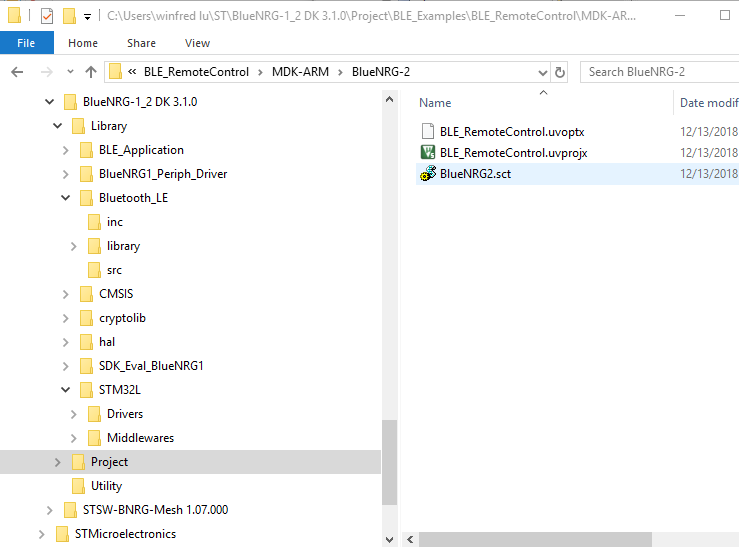Screen dimensions: 739x547
Task: Sort by the Name column header
Action: pyautogui.click(x=435, y=103)
